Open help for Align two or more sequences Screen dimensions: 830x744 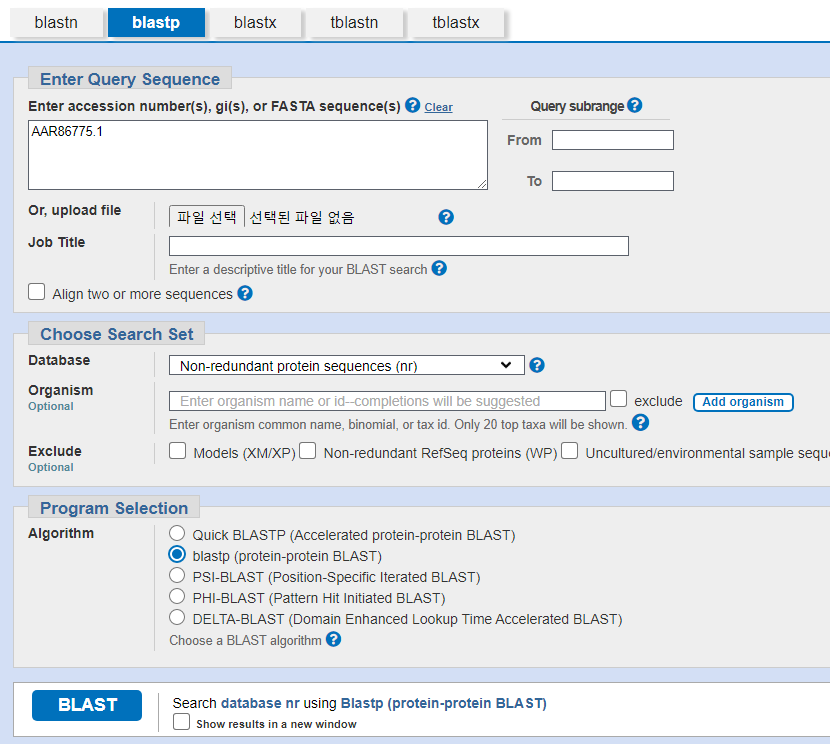pyautogui.click(x=245, y=293)
